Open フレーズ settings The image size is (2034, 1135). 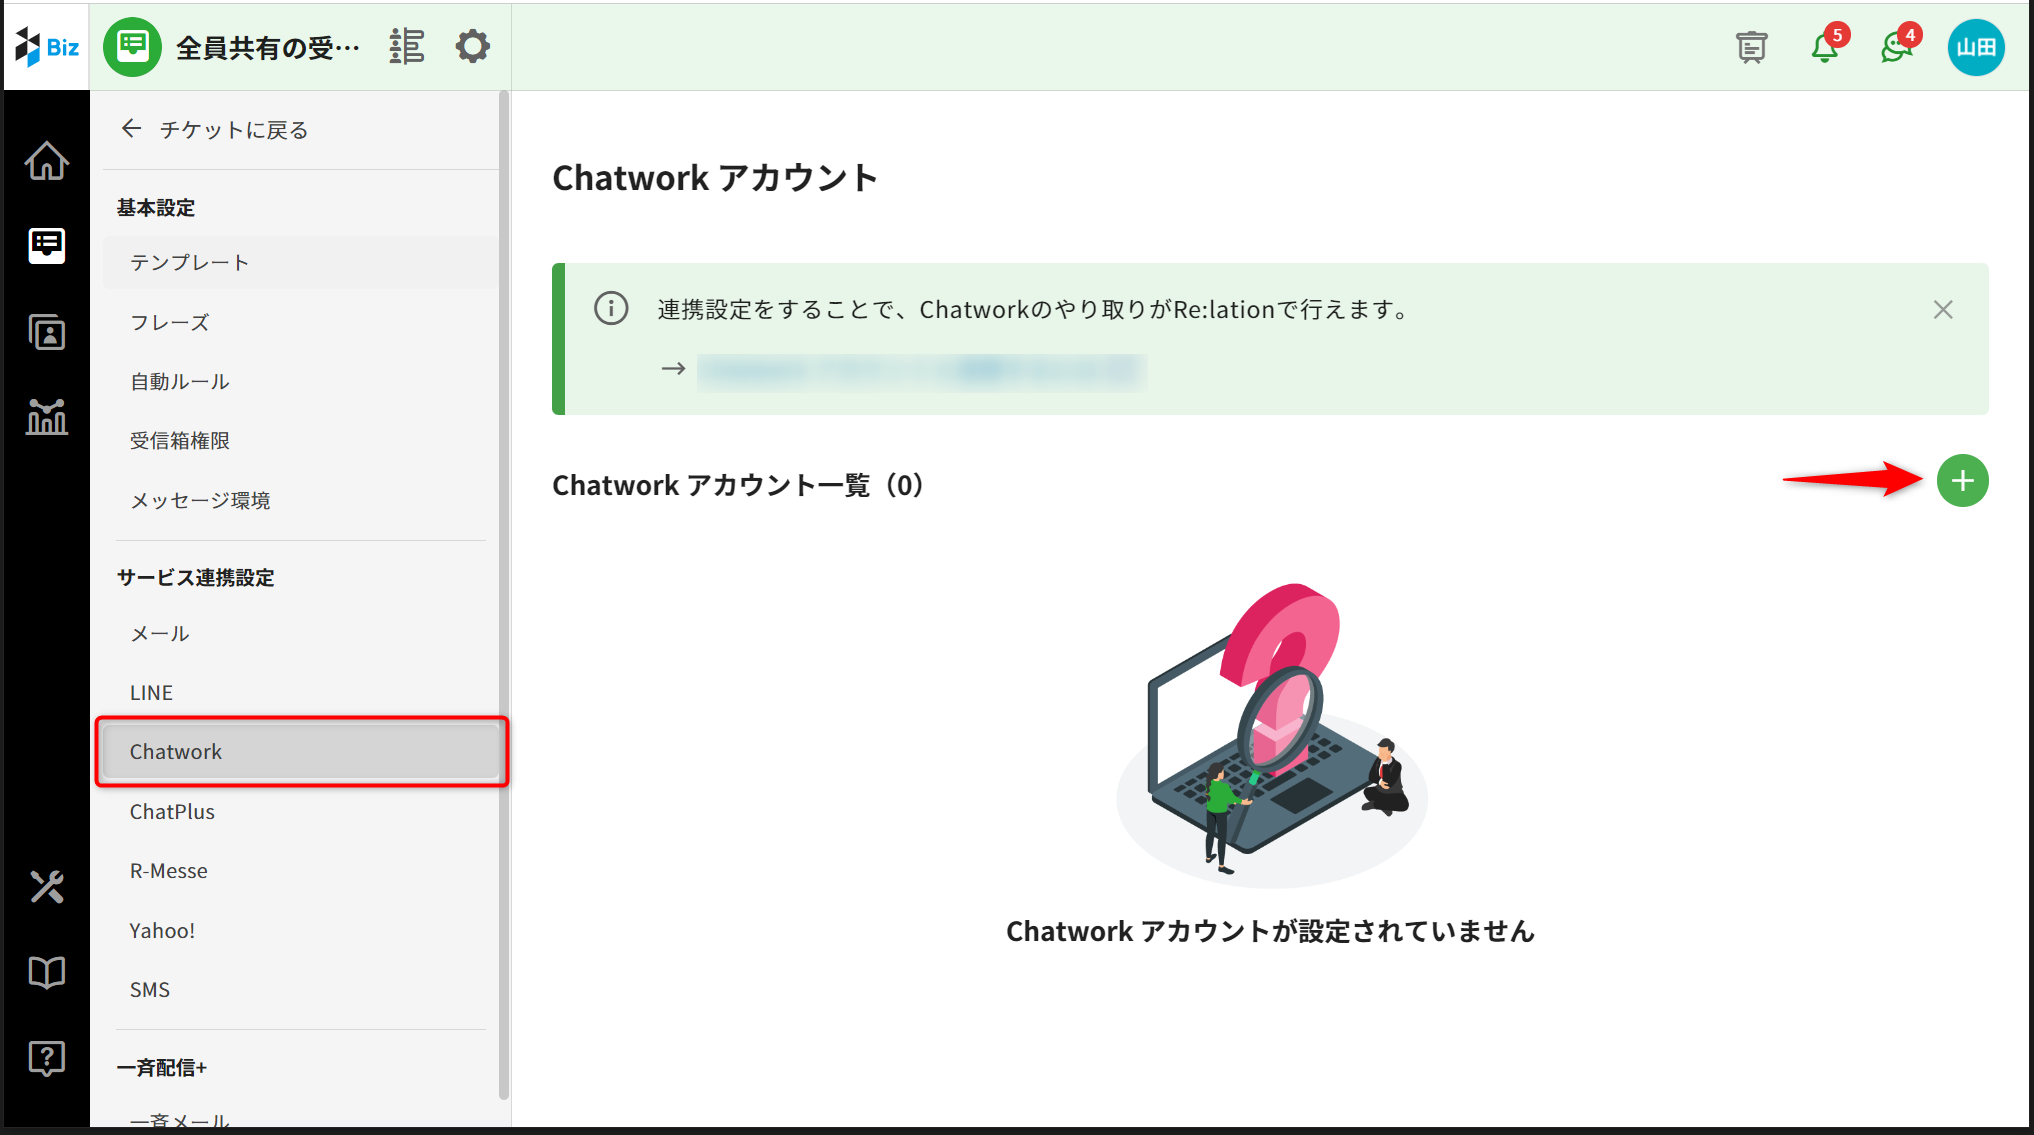pyautogui.click(x=300, y=322)
